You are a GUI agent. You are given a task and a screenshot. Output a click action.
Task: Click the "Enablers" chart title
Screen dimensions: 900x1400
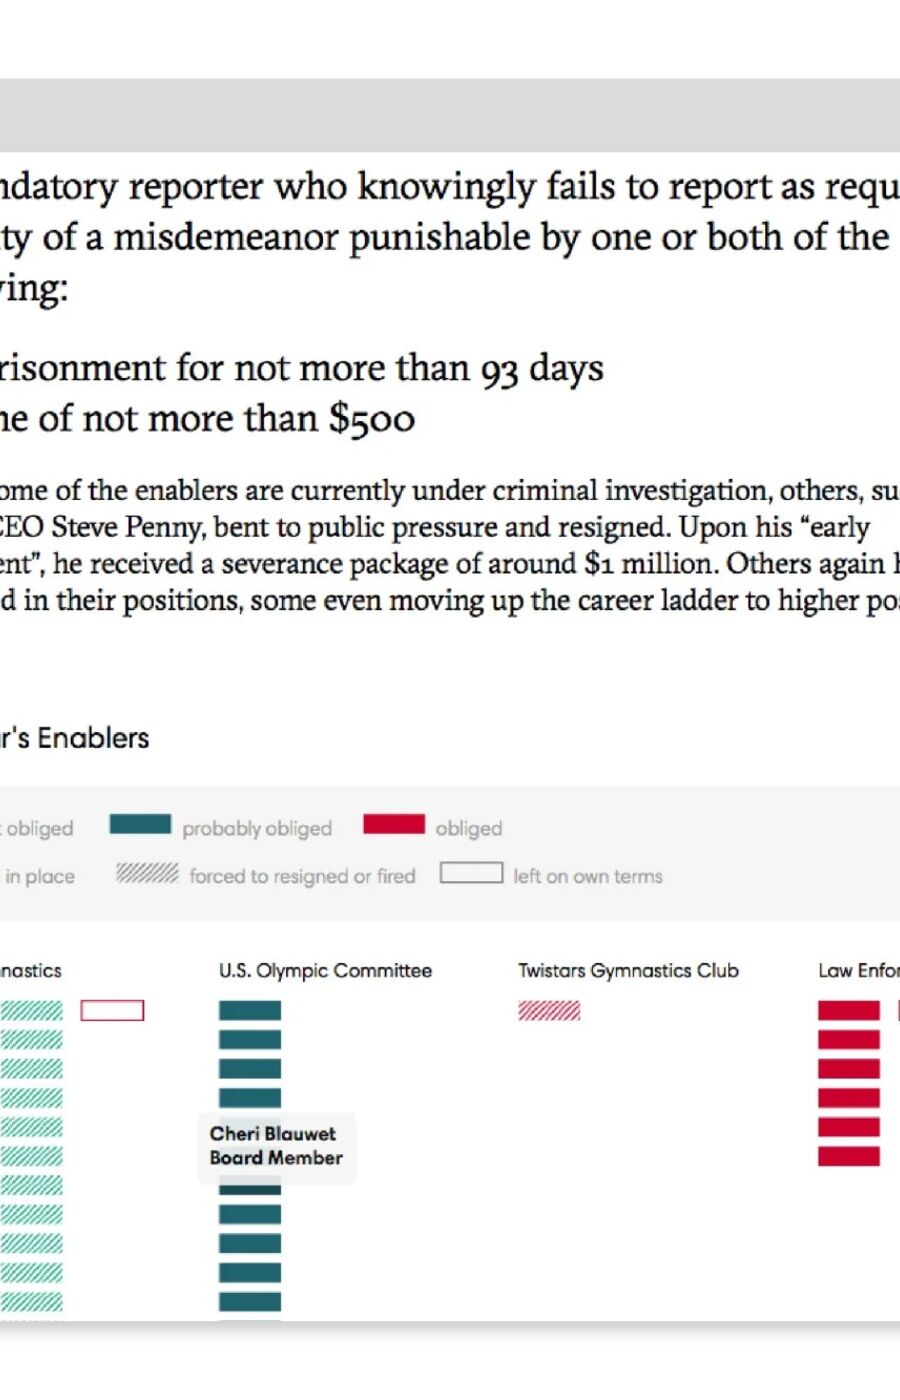92,738
